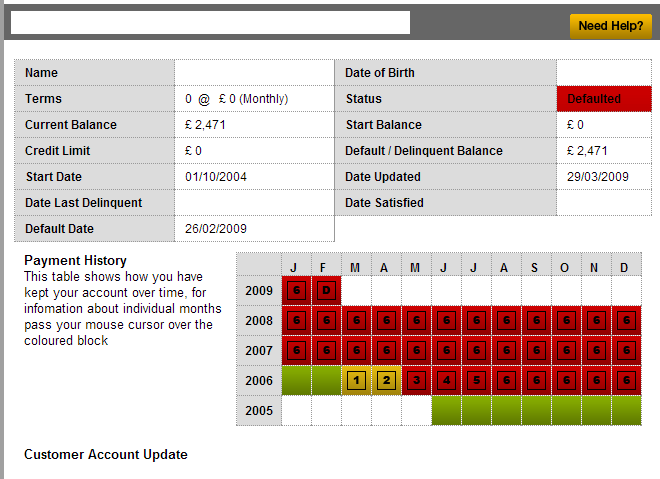660x479 pixels.
Task: Click the green February 2006 payment block
Action: (x=326, y=380)
